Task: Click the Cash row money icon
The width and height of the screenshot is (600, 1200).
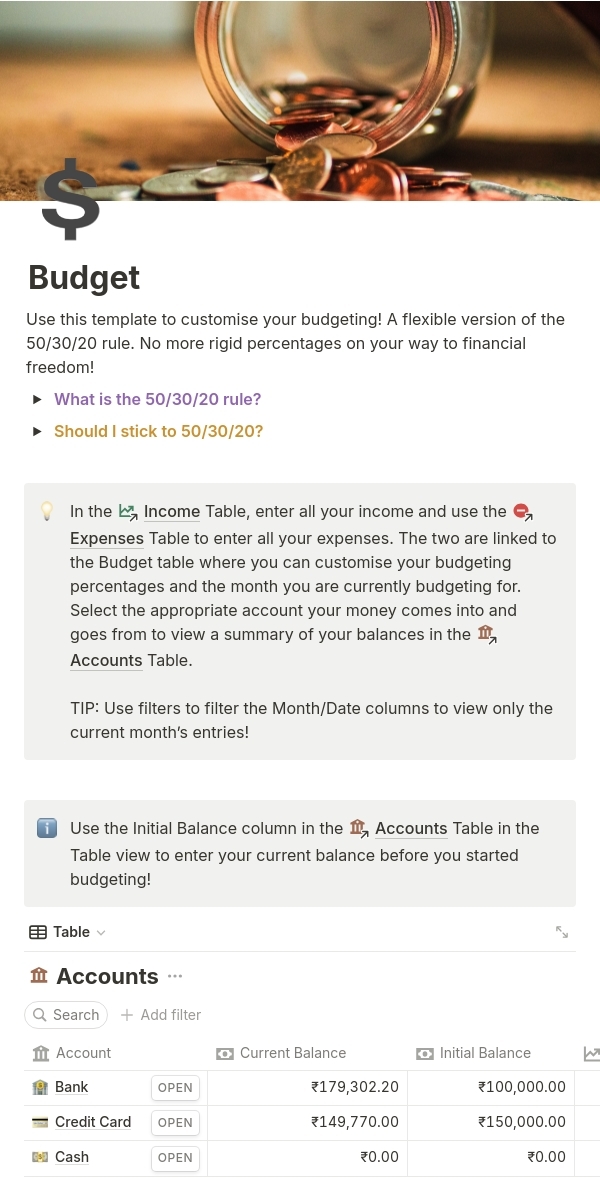Action: point(40,1157)
